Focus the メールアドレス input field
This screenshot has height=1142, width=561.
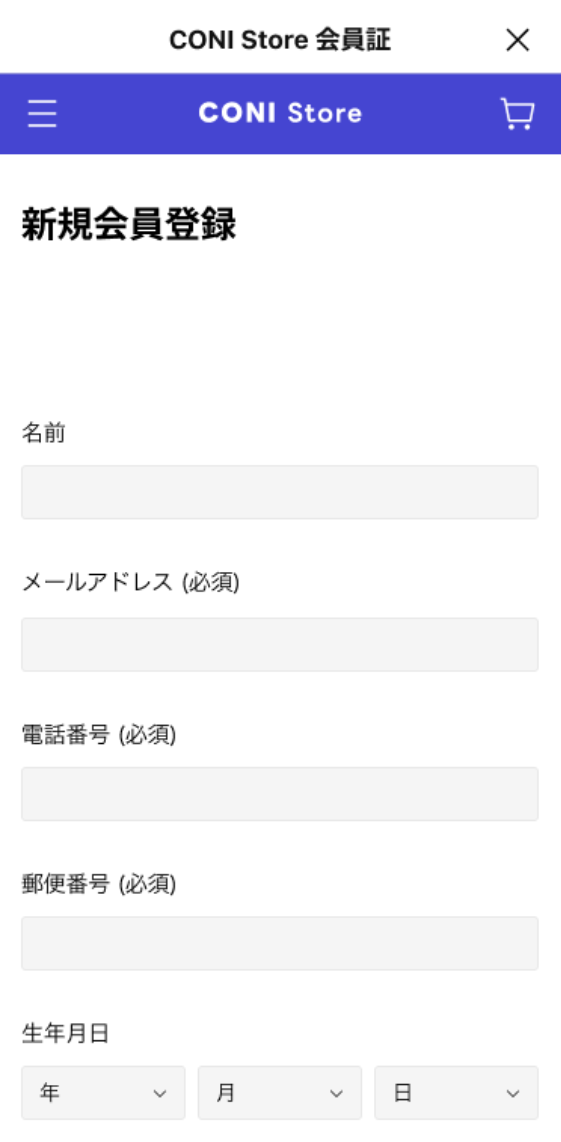280,645
